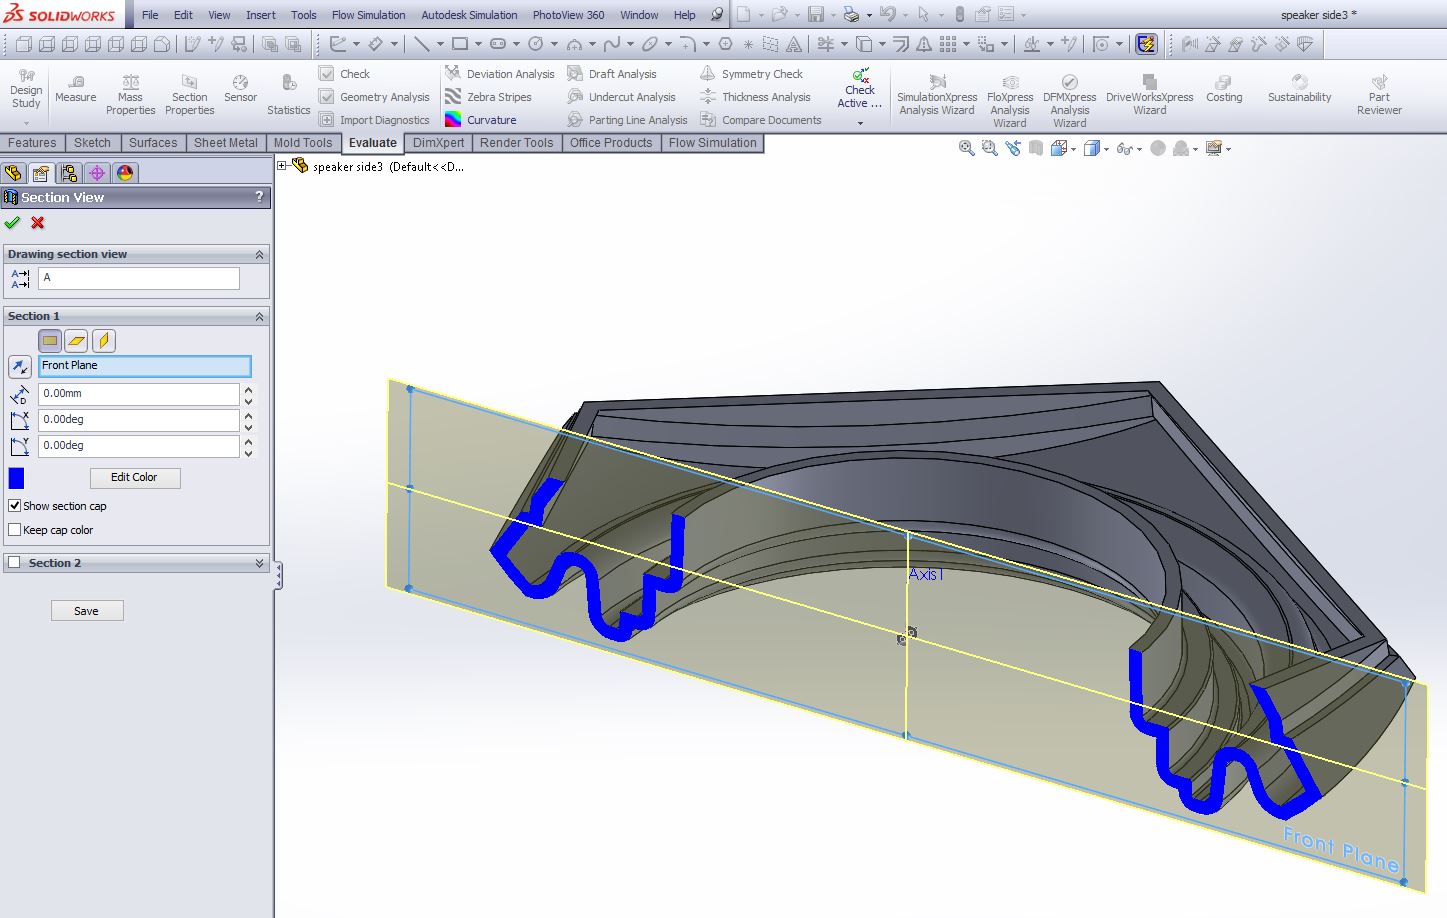Viewport: 1447px width, 918px height.
Task: Increase offset distance with up arrow
Action: click(x=248, y=389)
